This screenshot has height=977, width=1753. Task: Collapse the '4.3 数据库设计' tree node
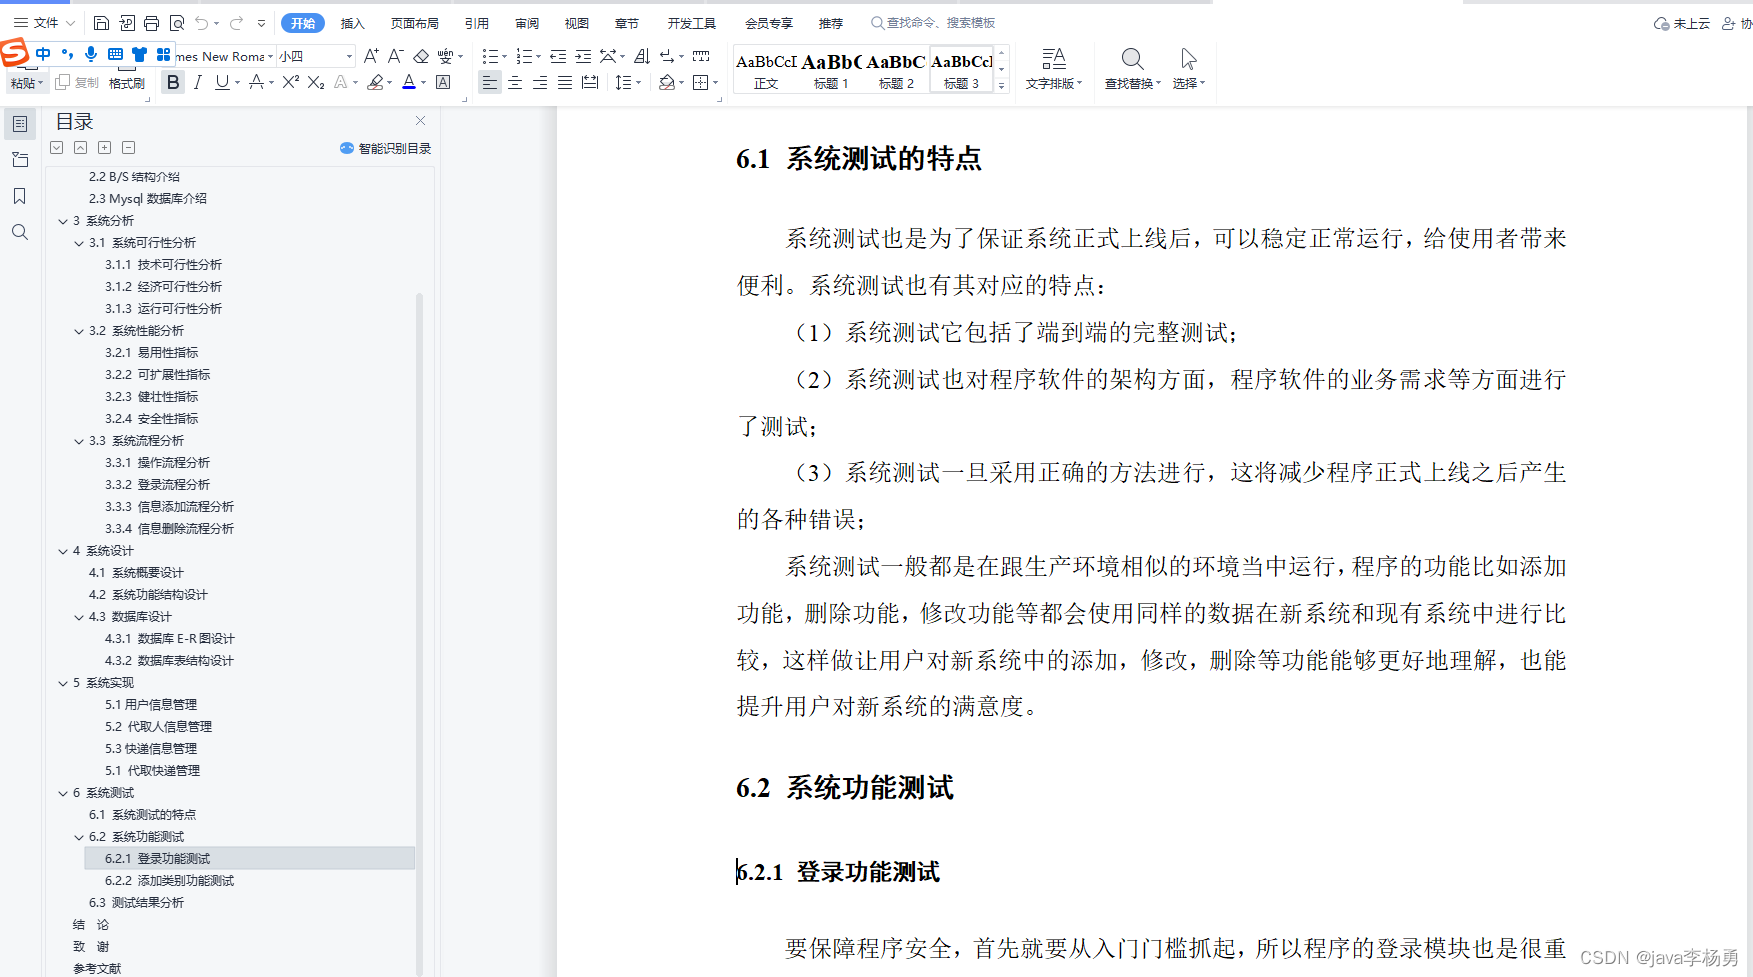79,617
